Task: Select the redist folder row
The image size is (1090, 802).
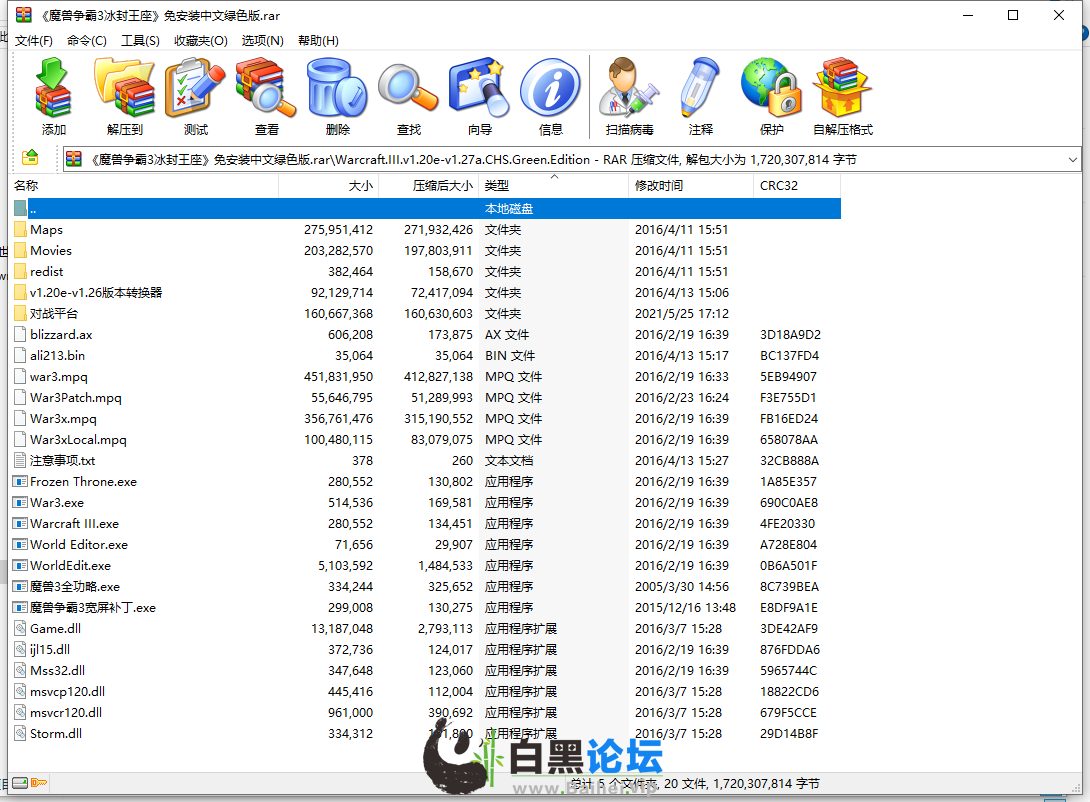Action: pos(427,272)
